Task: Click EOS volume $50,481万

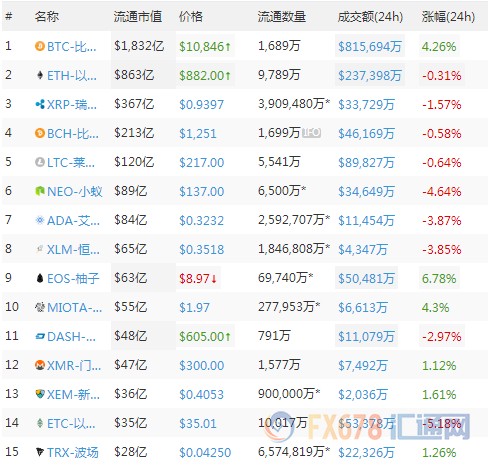Action: pyautogui.click(x=366, y=278)
